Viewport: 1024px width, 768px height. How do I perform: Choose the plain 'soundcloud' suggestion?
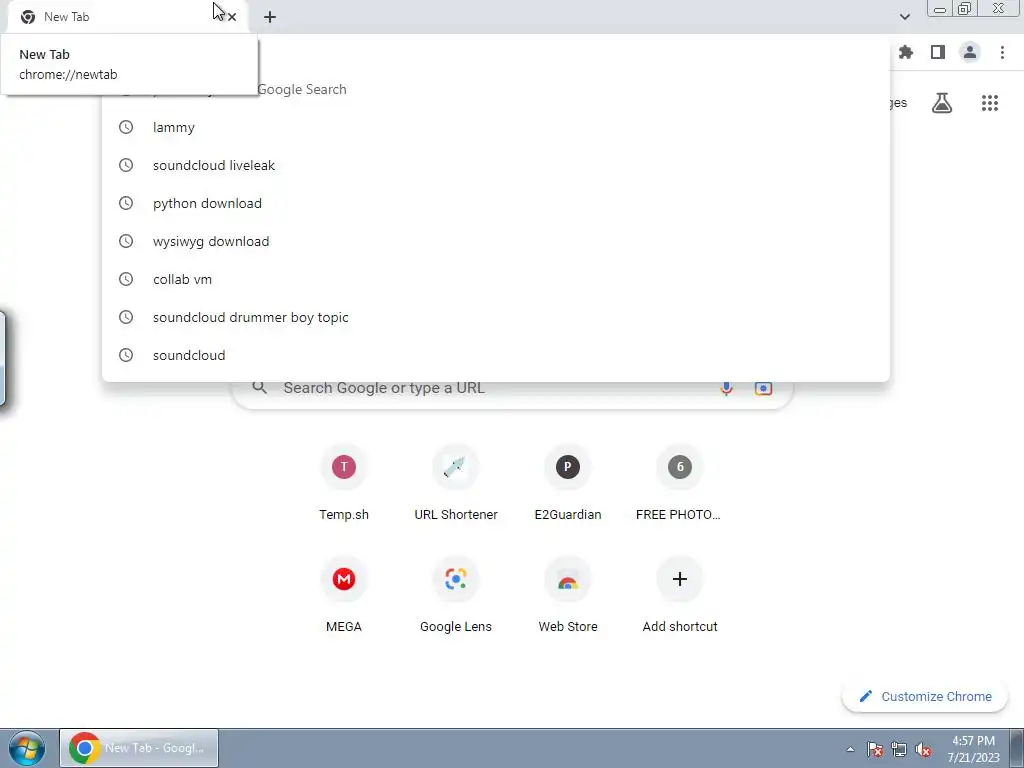[496, 355]
